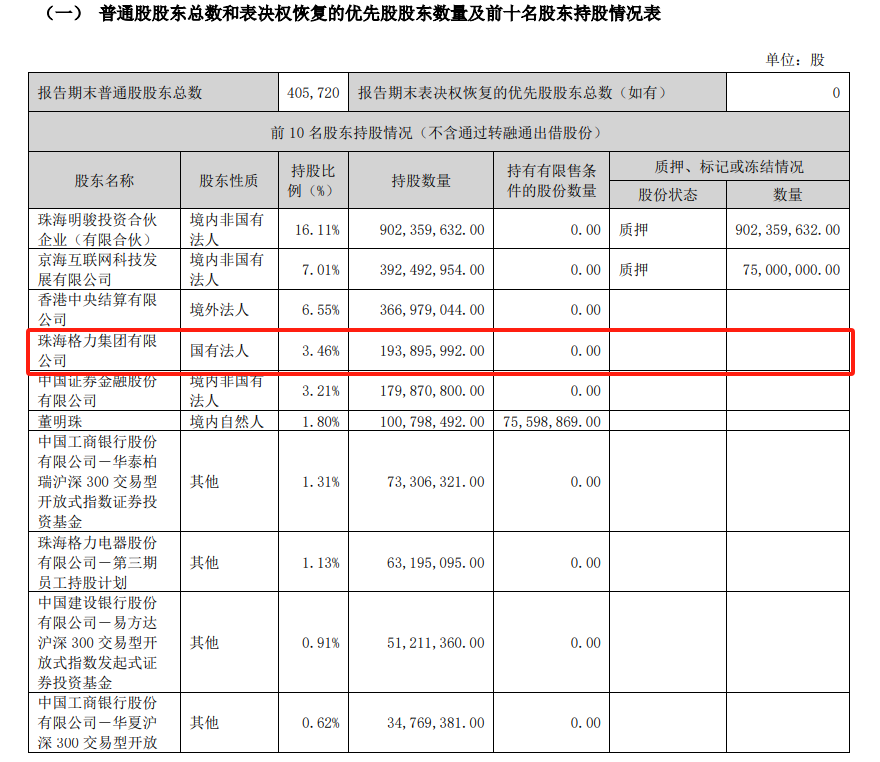880x762 pixels.
Task: Click the shareholder total "405,720"
Action: [x=313, y=93]
